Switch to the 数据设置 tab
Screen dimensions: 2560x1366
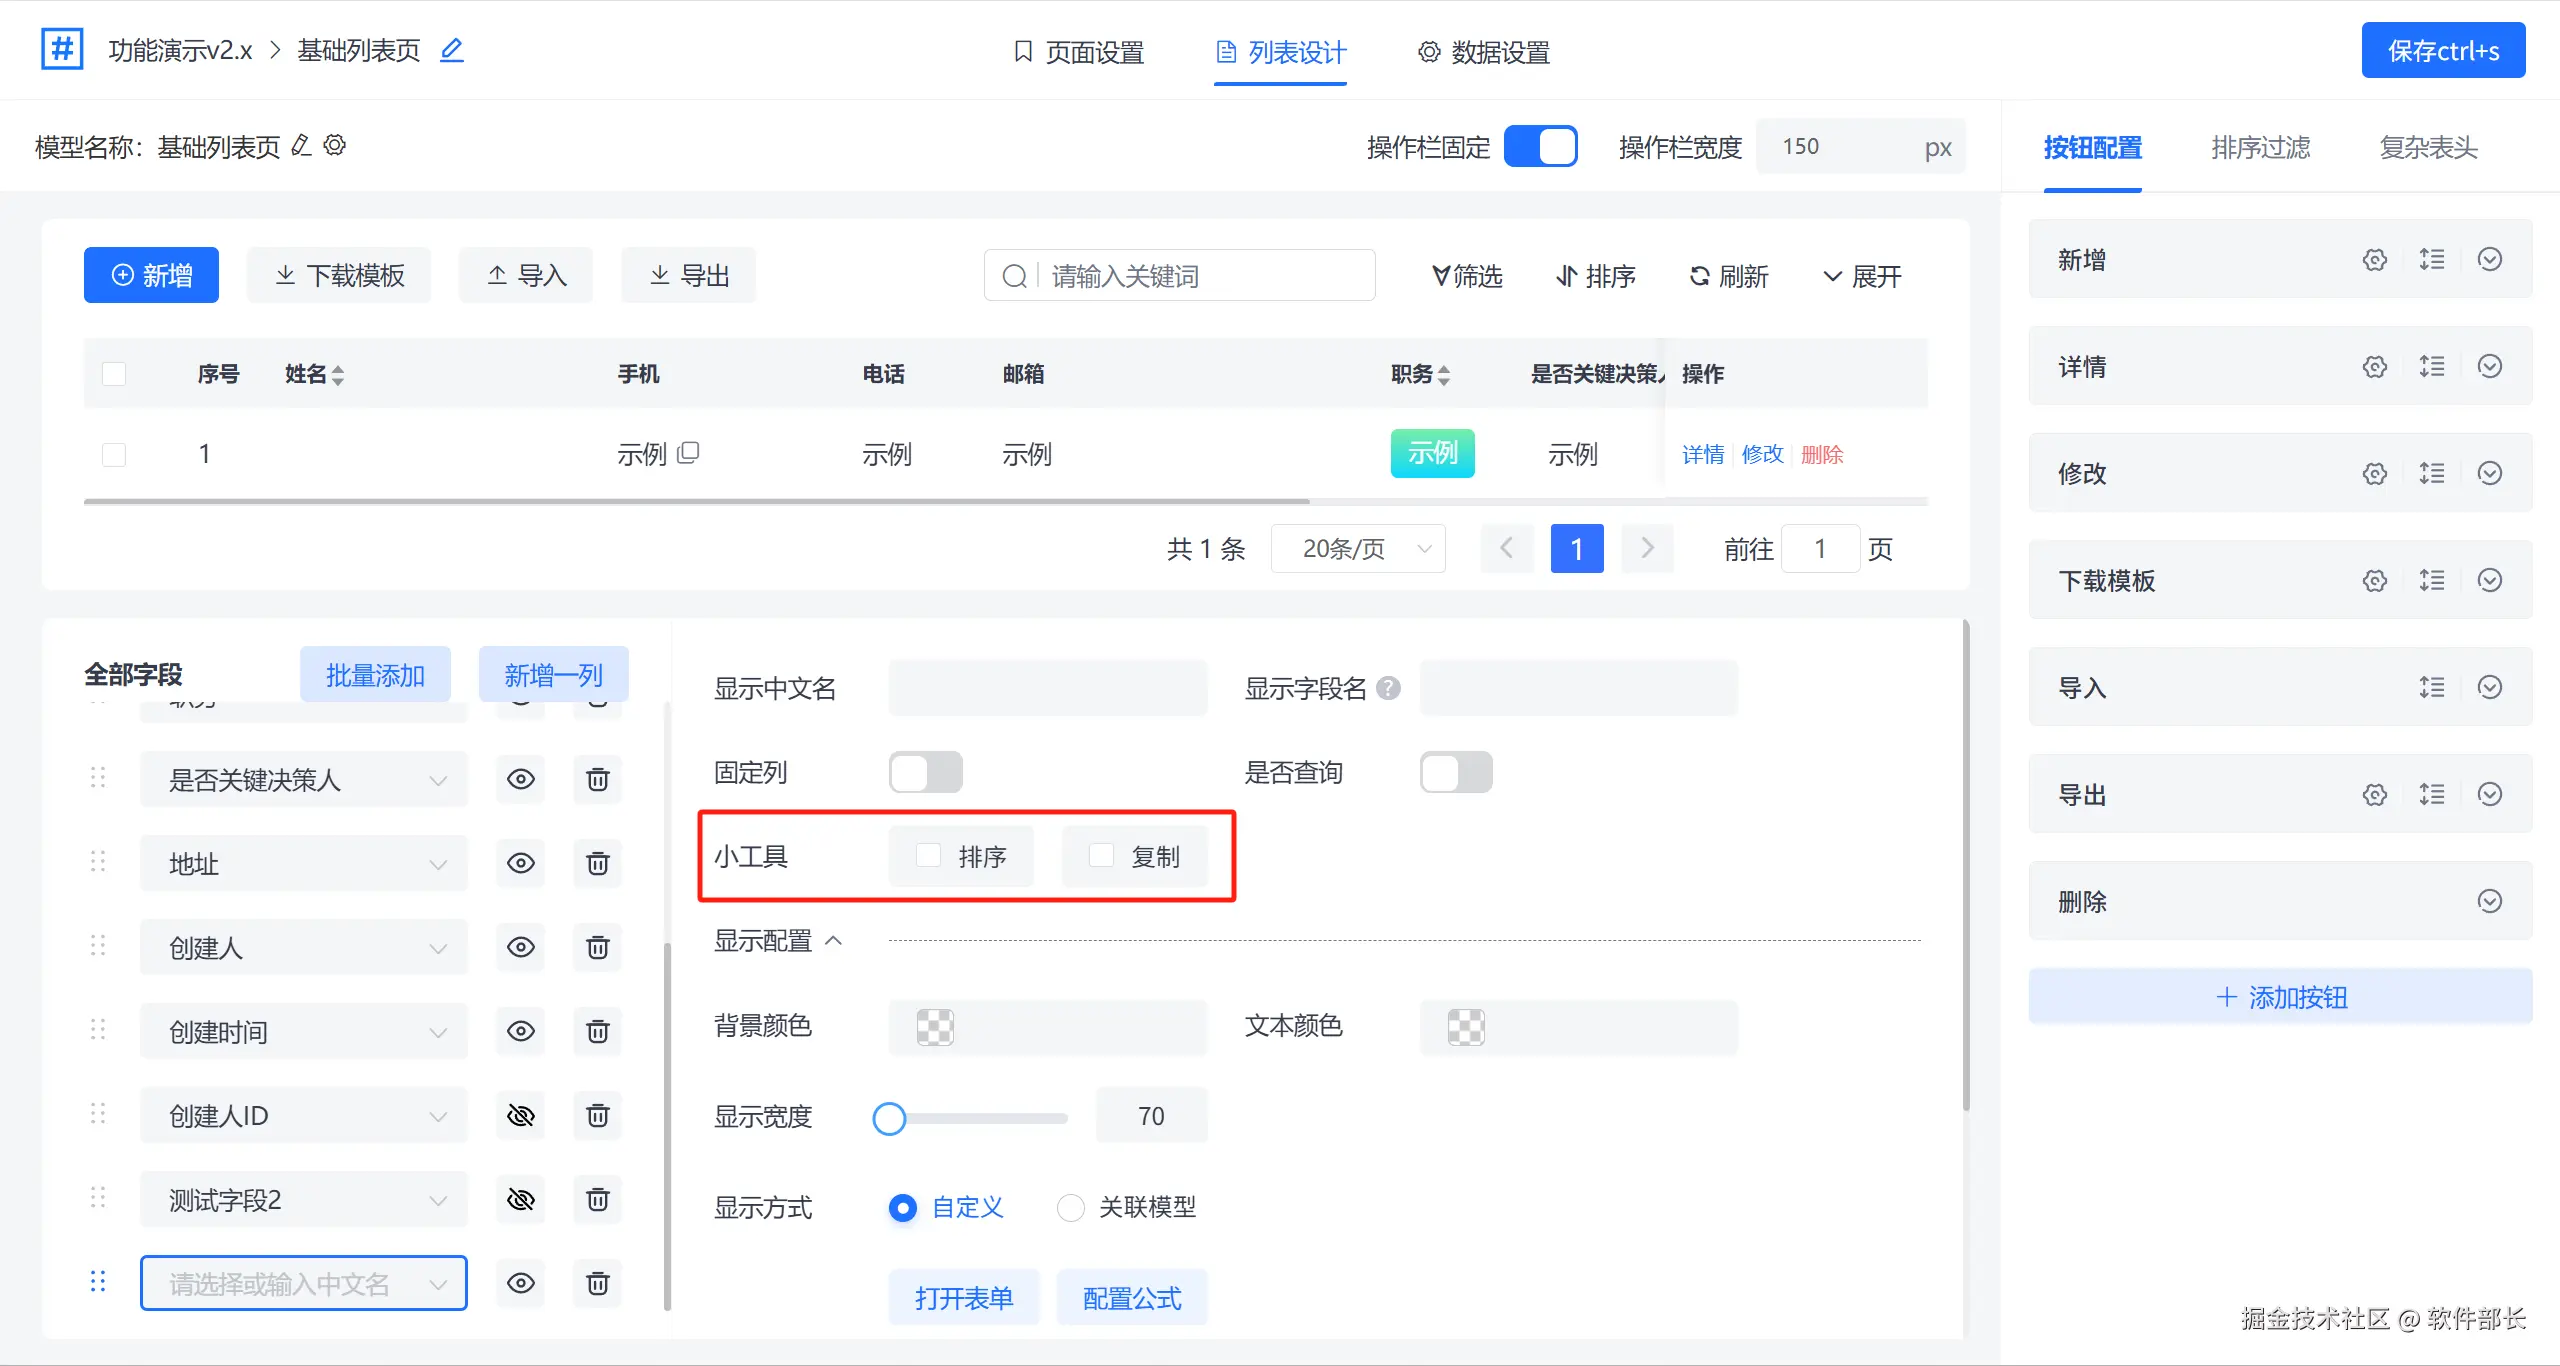1484,52
